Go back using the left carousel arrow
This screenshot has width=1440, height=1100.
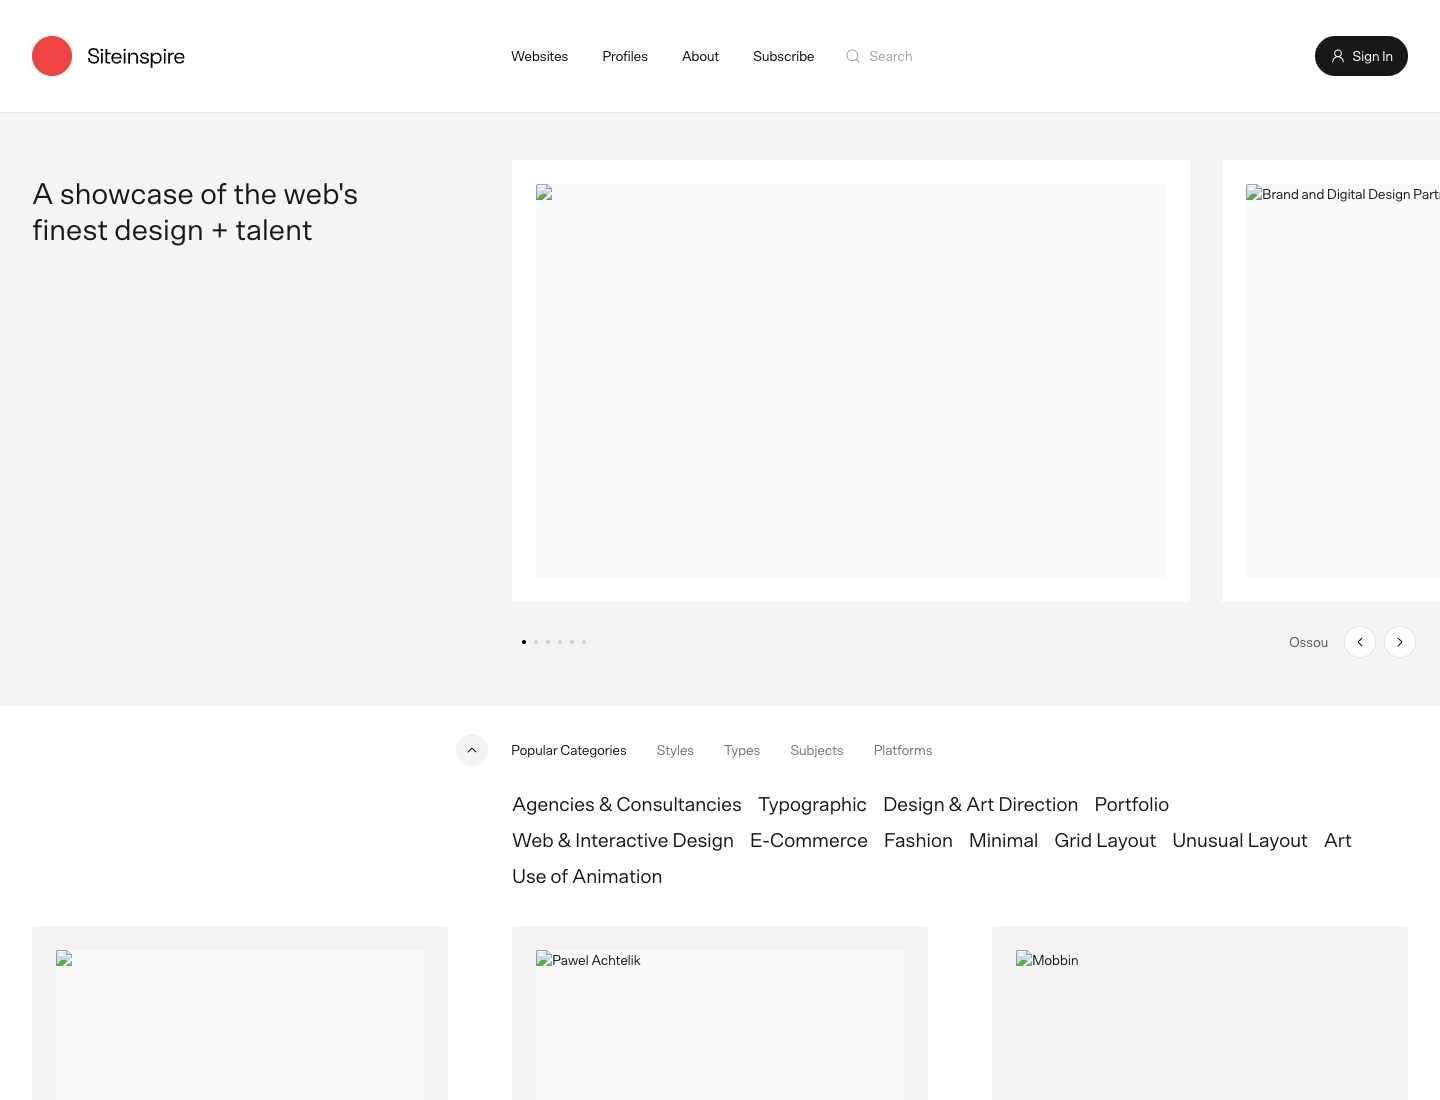tap(1360, 642)
